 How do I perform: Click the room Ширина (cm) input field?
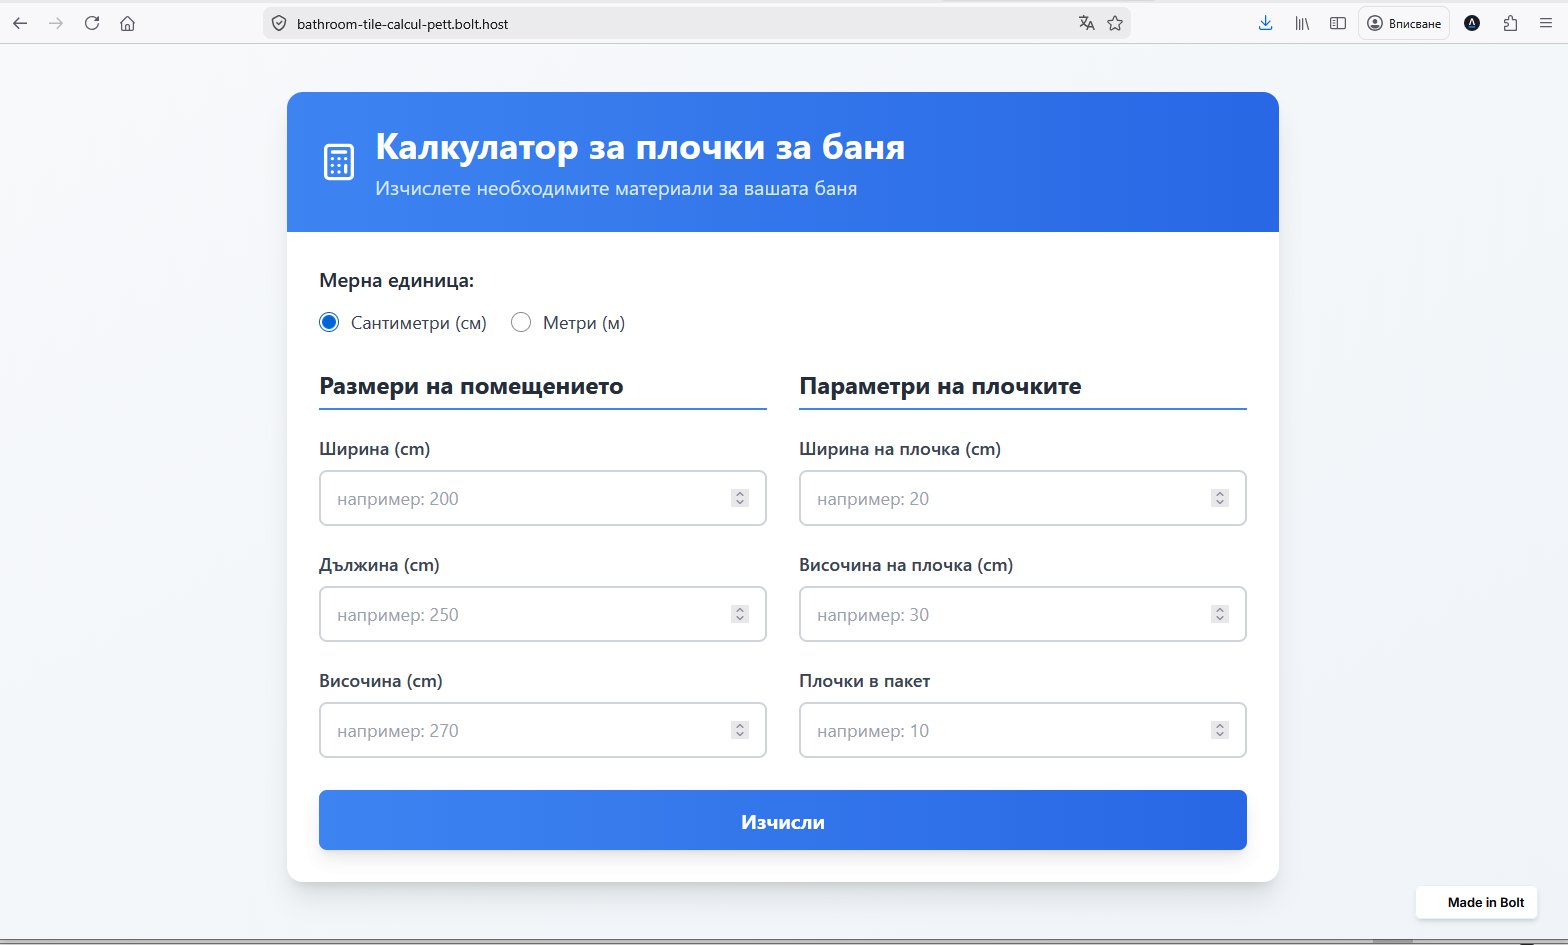(x=543, y=498)
